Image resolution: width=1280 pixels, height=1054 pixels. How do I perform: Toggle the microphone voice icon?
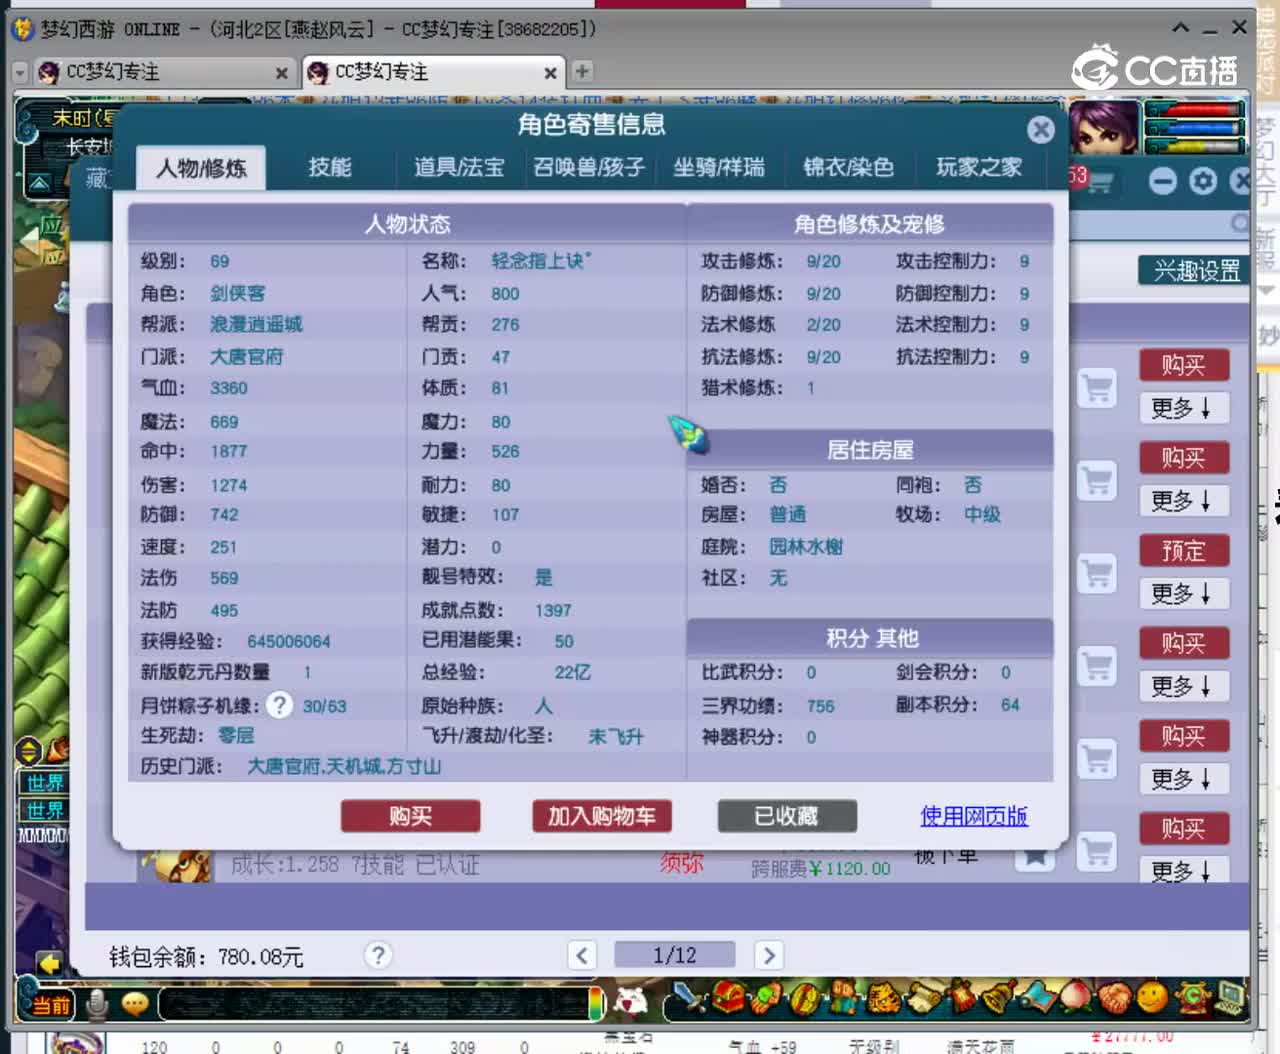97,1003
